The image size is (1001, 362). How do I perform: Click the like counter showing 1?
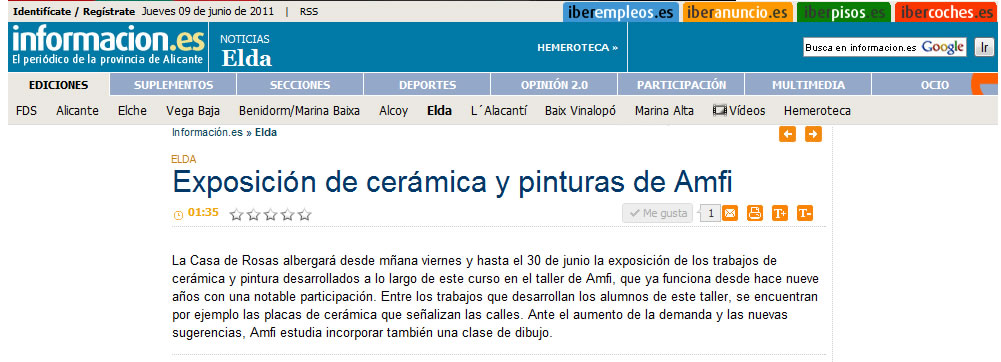pos(711,213)
